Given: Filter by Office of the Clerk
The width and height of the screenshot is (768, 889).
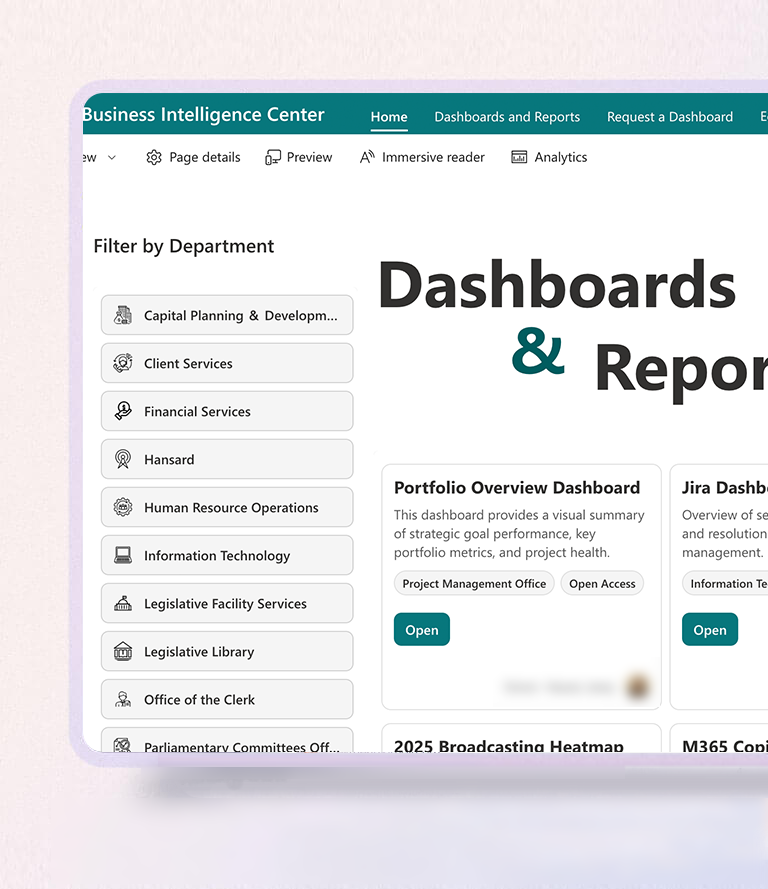Looking at the screenshot, I should (227, 699).
